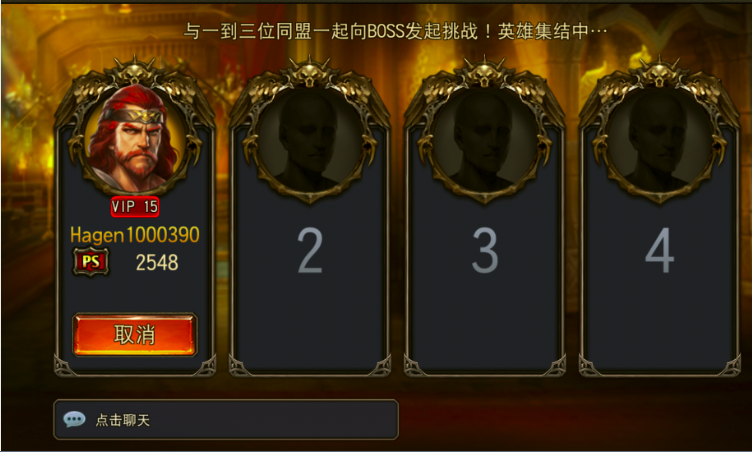Click the large number 2 slot panel
The height and width of the screenshot is (452, 752).
(x=310, y=250)
